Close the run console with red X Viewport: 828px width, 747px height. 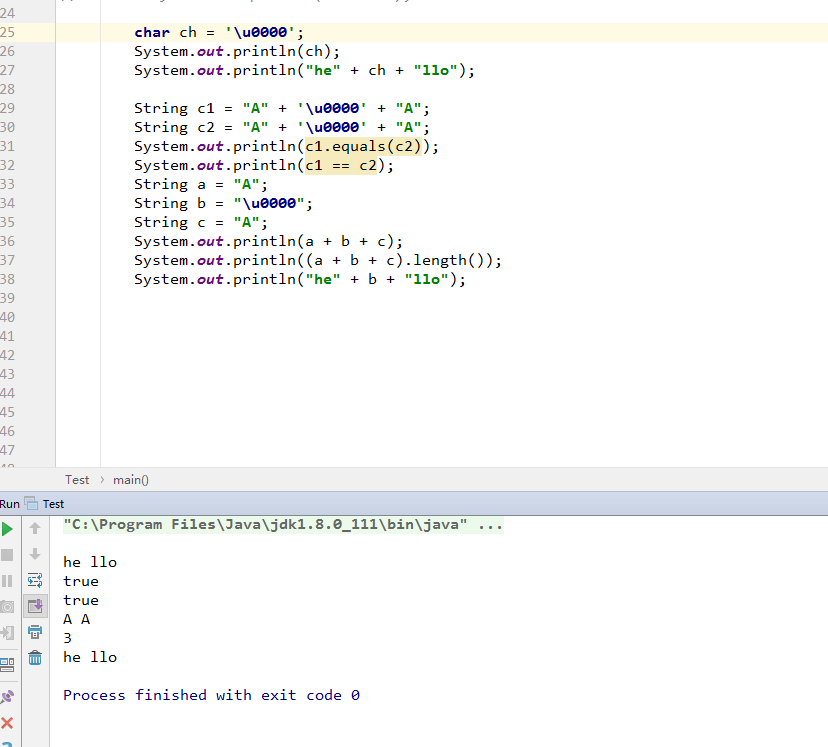7,722
